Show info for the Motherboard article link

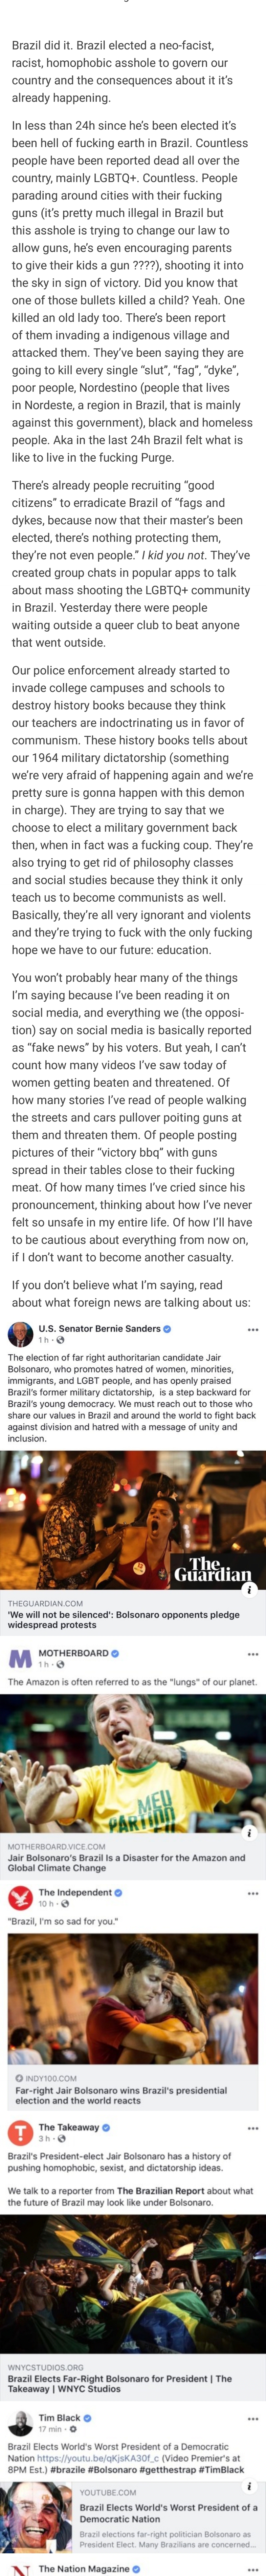coord(250,1832)
